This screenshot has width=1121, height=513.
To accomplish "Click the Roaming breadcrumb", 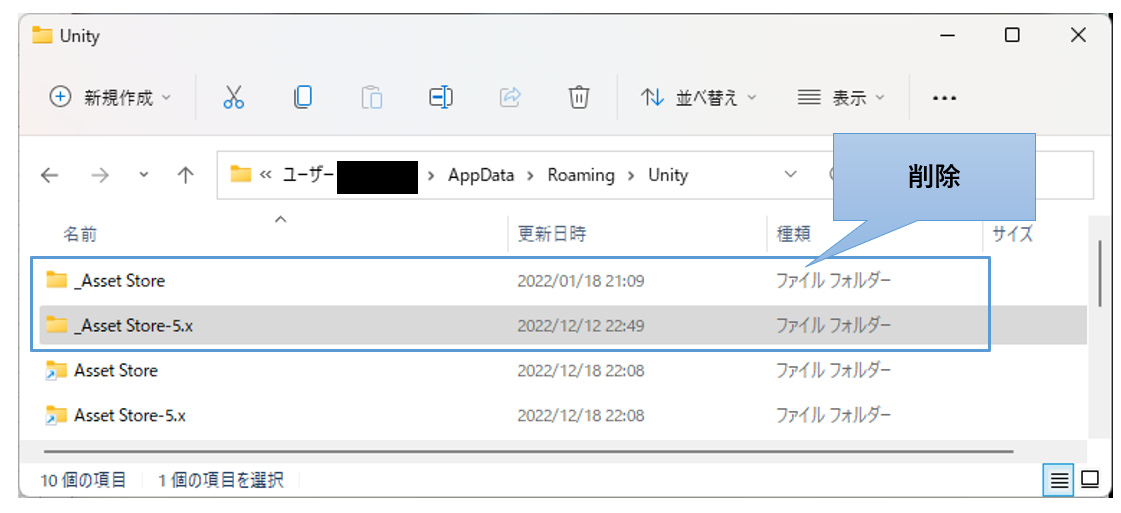I will (581, 175).
